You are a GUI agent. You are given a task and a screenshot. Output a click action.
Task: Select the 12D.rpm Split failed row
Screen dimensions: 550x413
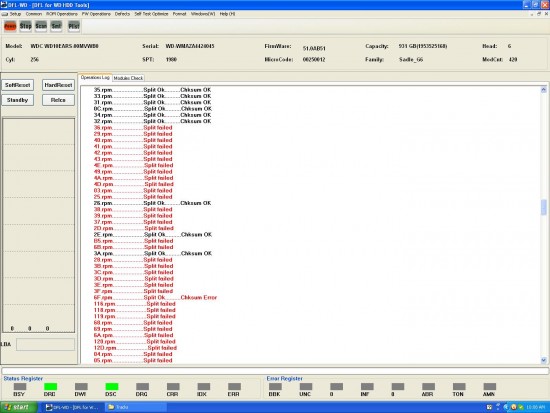(135, 348)
